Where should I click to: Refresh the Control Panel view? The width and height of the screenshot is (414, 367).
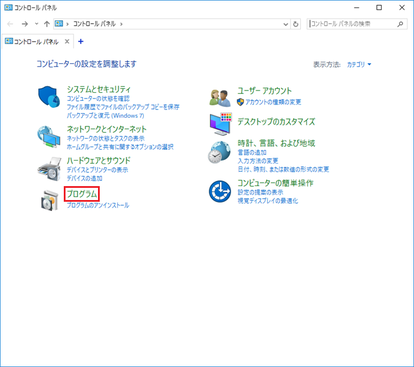point(296,24)
